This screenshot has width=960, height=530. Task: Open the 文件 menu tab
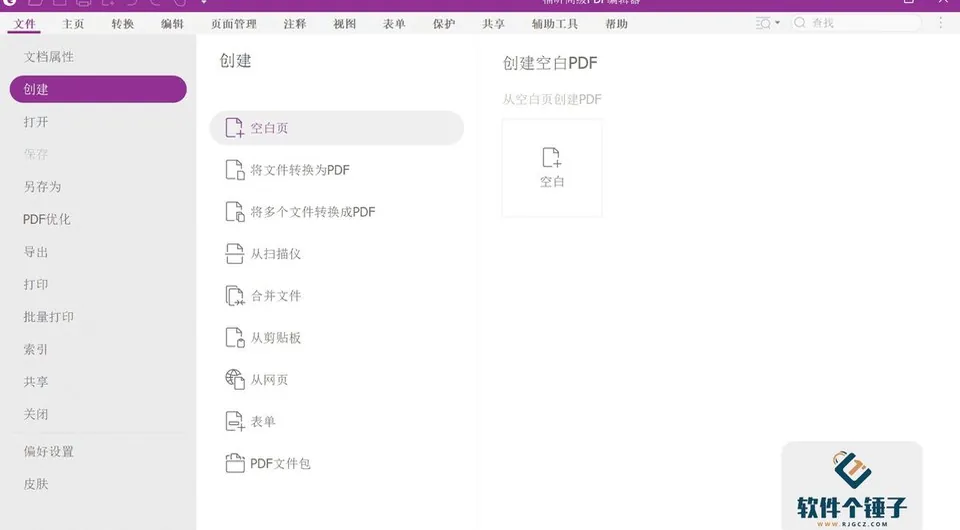click(x=24, y=24)
